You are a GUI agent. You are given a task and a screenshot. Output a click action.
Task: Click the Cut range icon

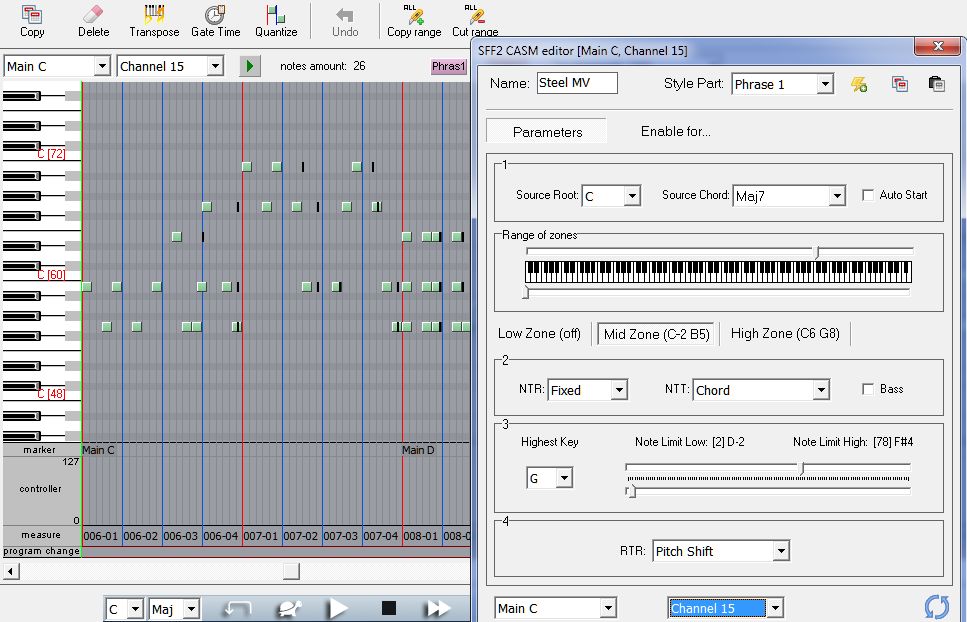(475, 15)
